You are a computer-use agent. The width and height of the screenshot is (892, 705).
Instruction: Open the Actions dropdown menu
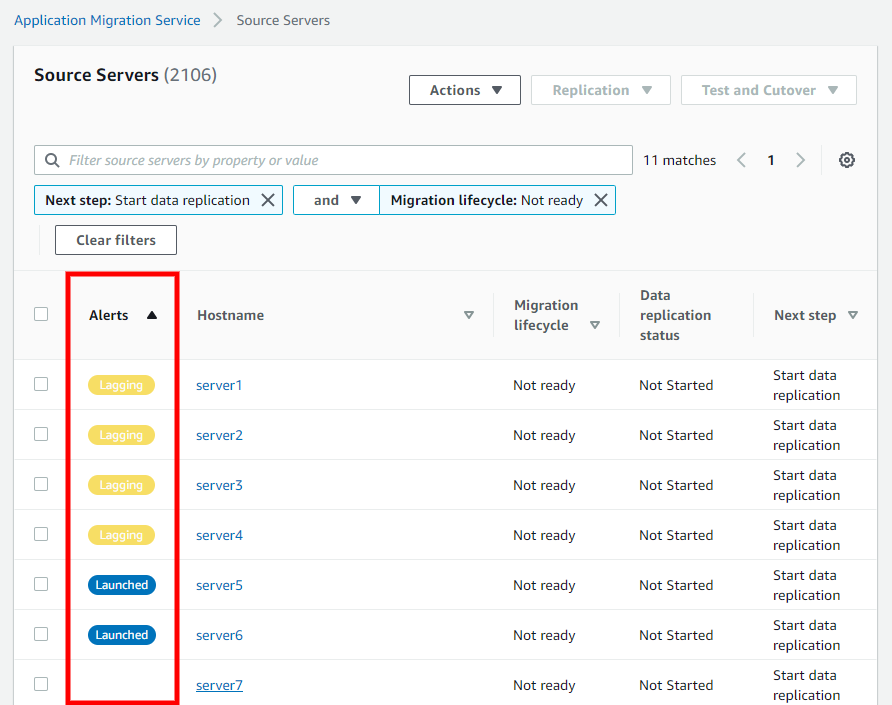tap(465, 90)
